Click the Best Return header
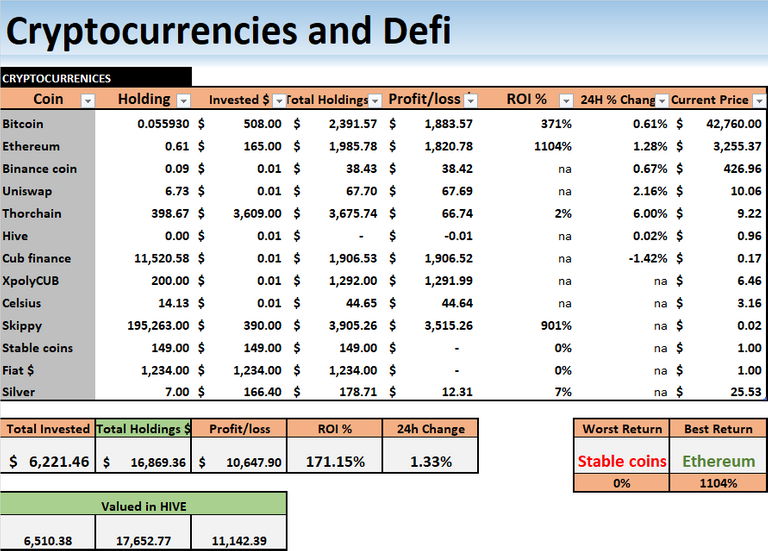Image resolution: width=768 pixels, height=551 pixels. point(718,429)
